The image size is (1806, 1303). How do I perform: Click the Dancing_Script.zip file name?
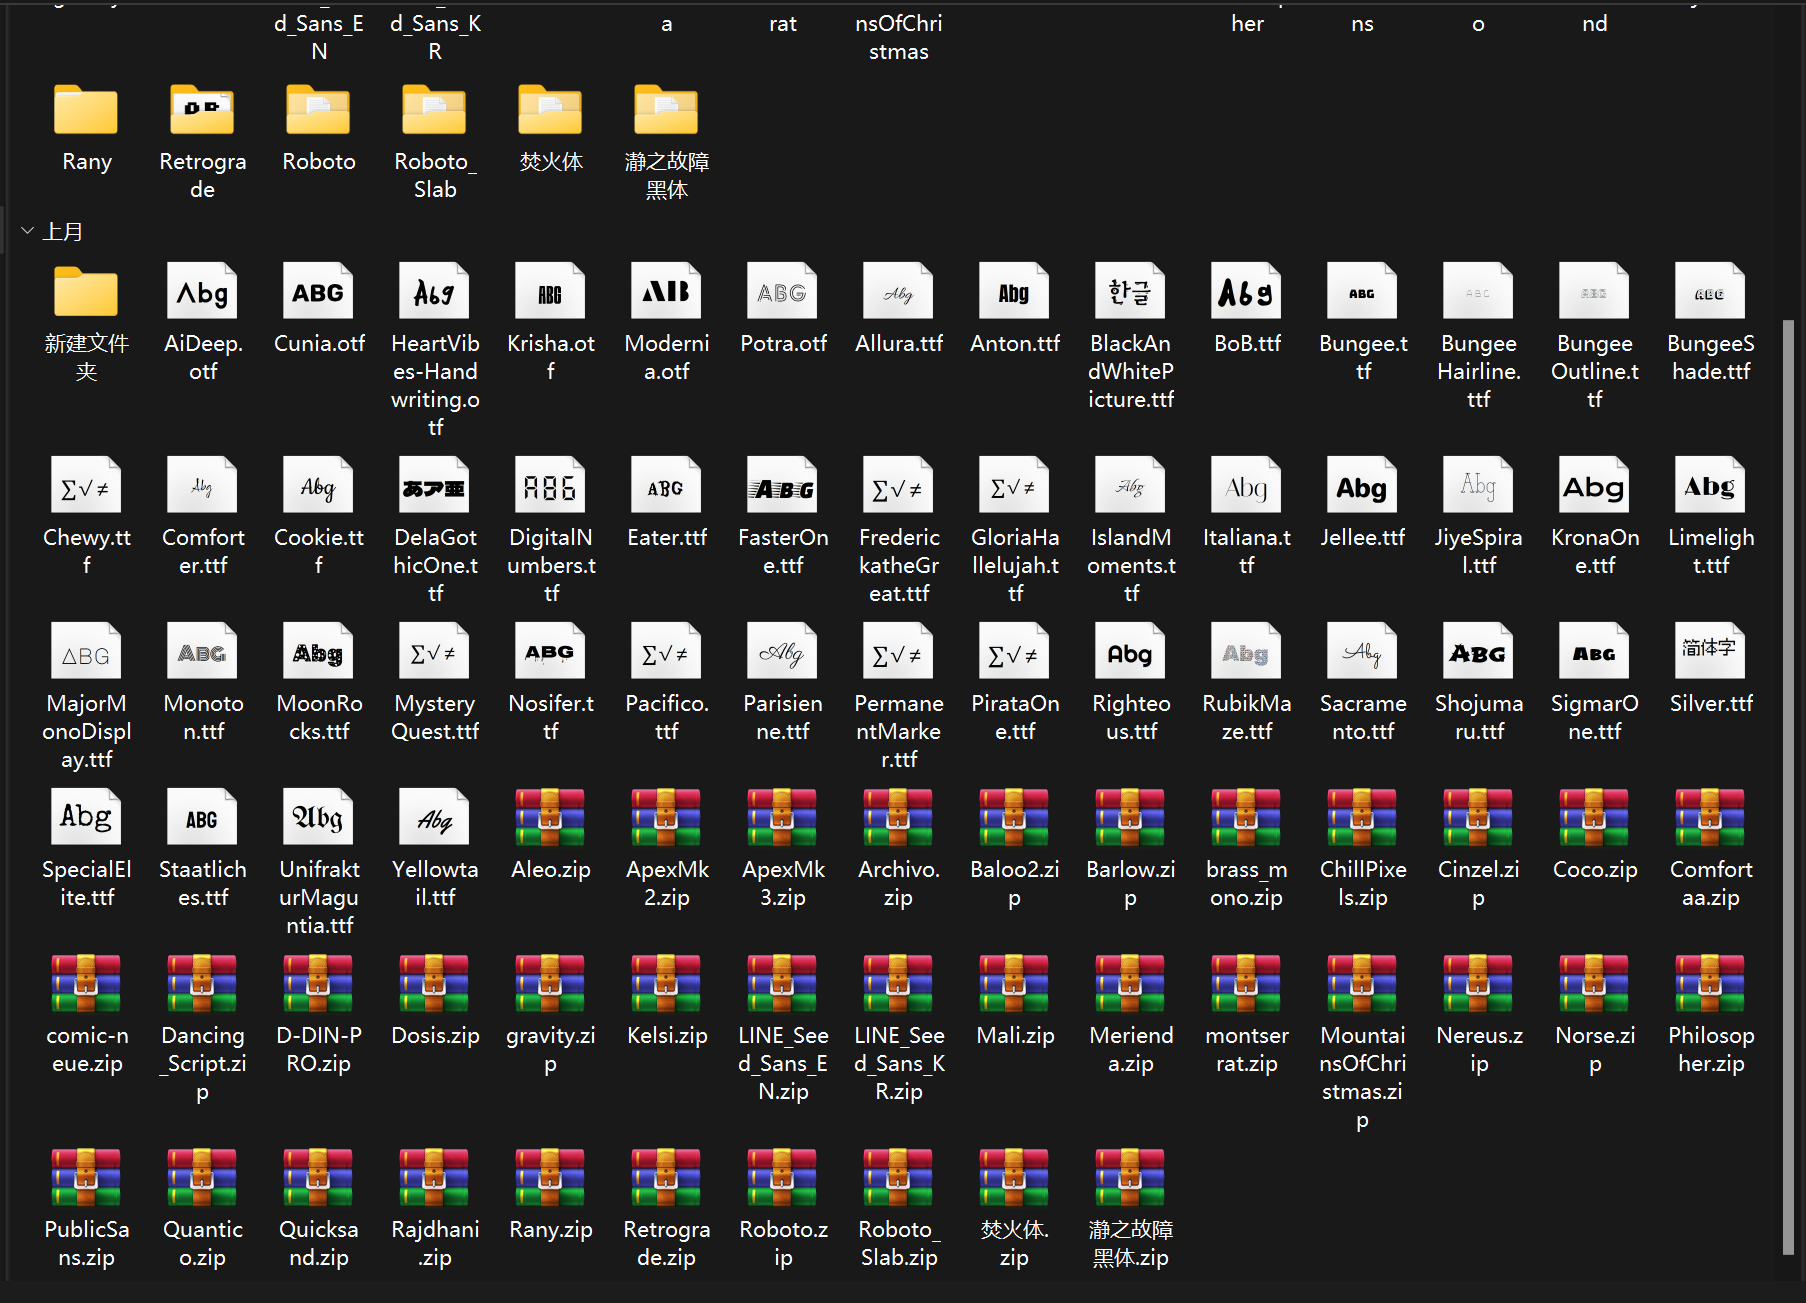(203, 1063)
